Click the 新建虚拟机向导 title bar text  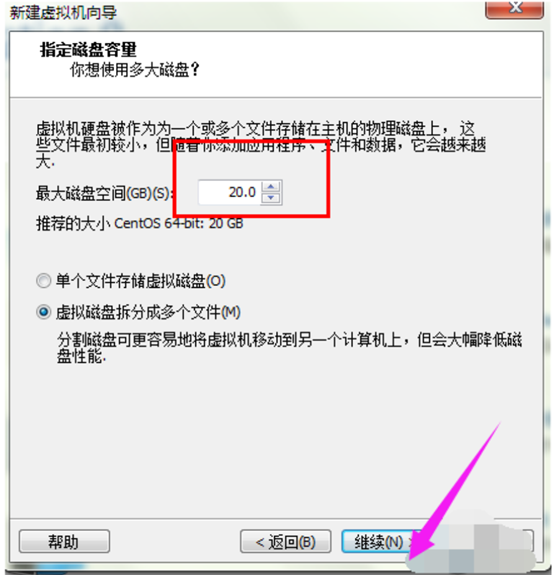coord(63,12)
